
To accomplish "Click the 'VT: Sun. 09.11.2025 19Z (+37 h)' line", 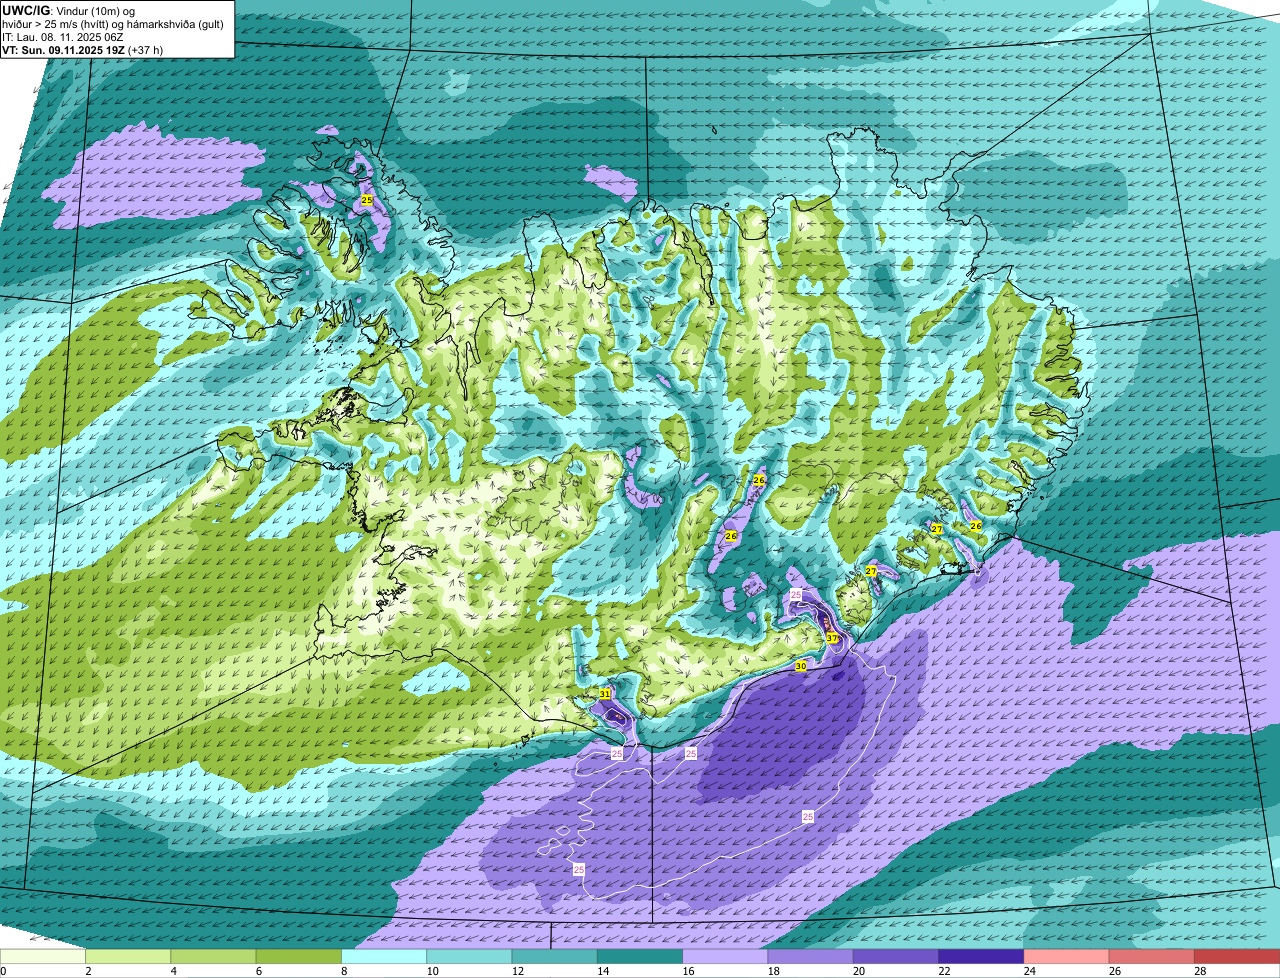I will click(83, 49).
